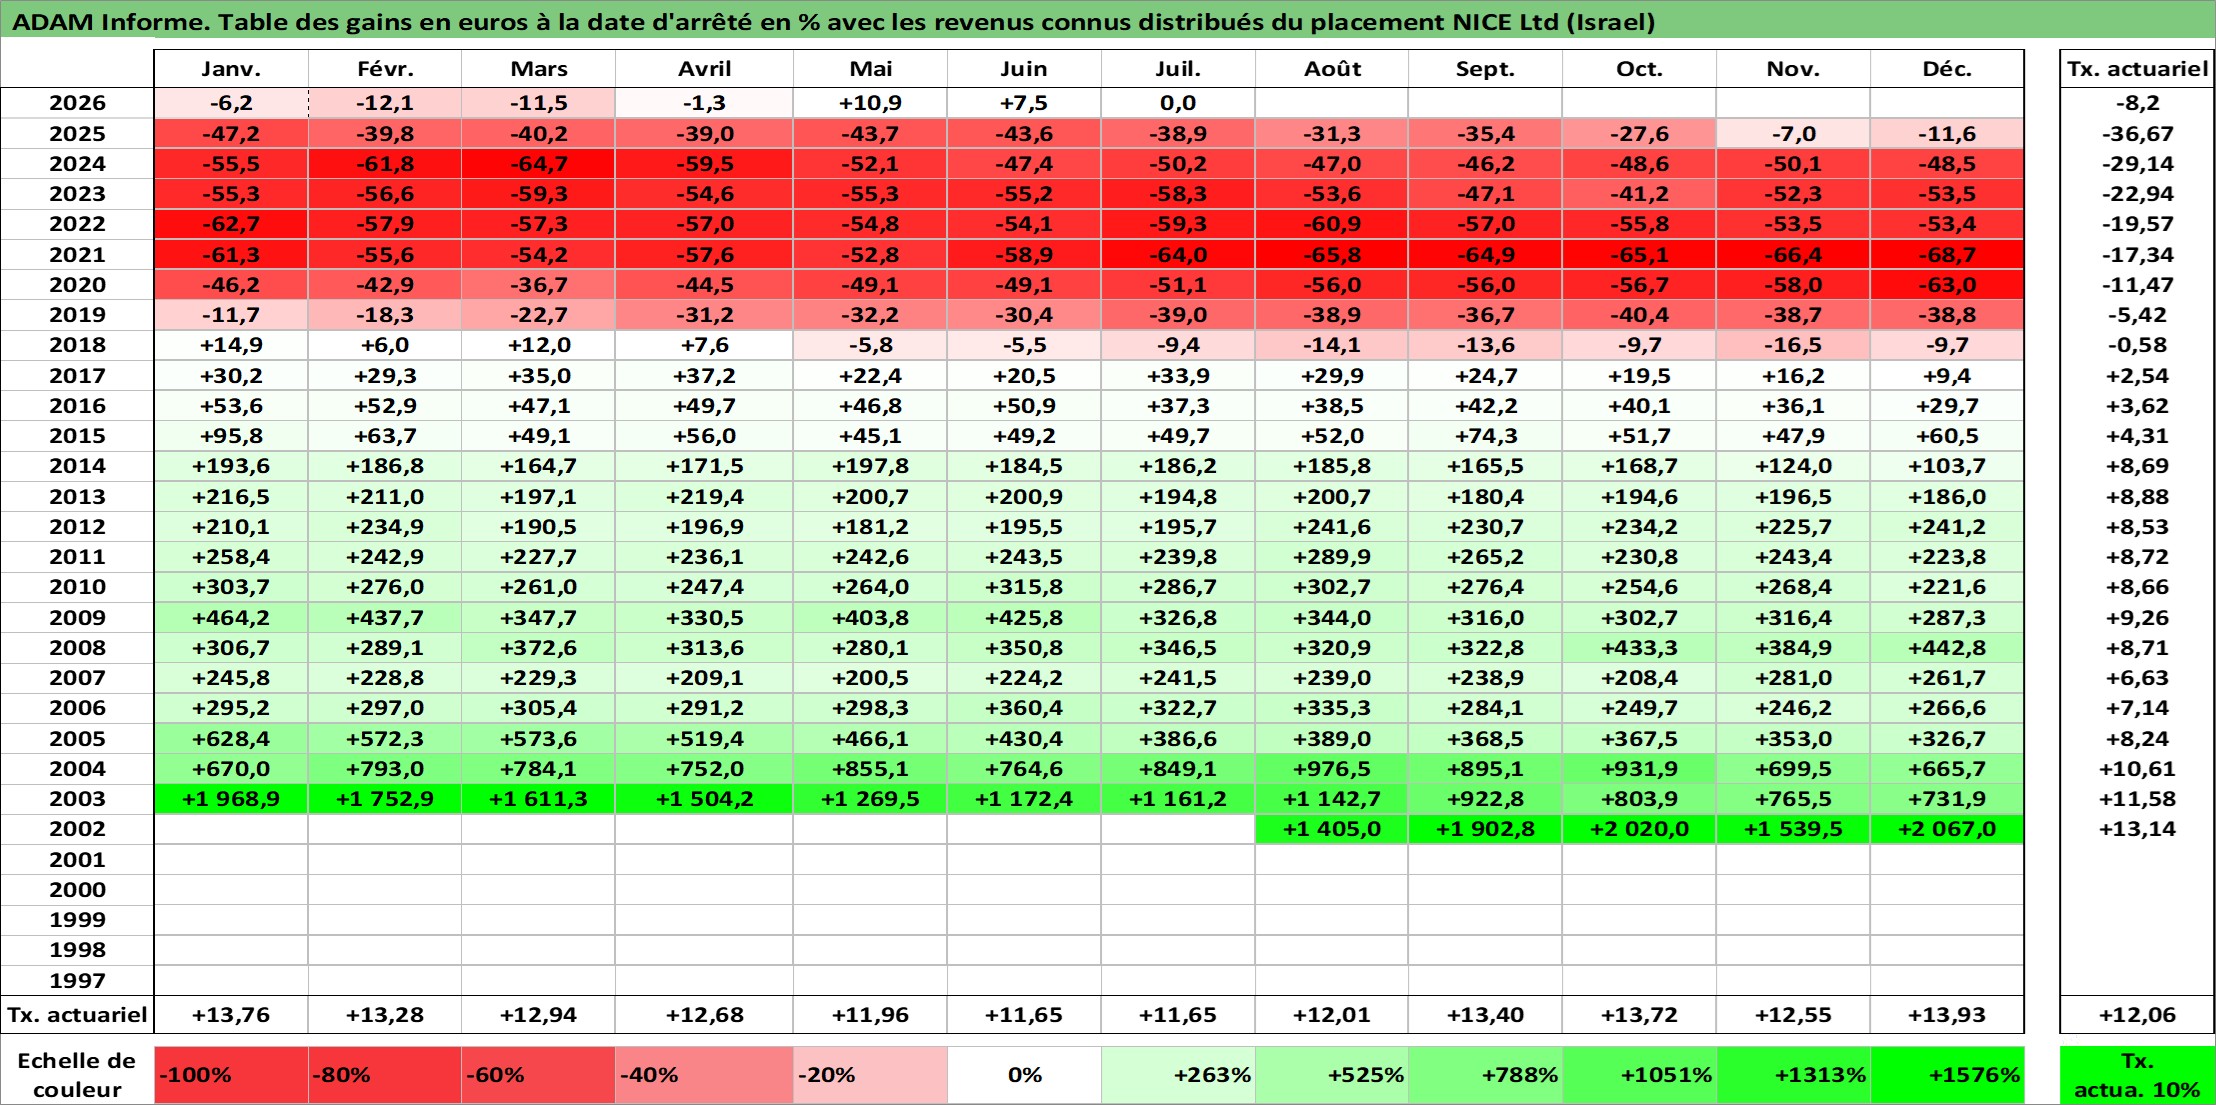Screen dimensions: 2216x1105
Task: Click the +1 405,0 cell for August 2002
Action: (x=1332, y=829)
